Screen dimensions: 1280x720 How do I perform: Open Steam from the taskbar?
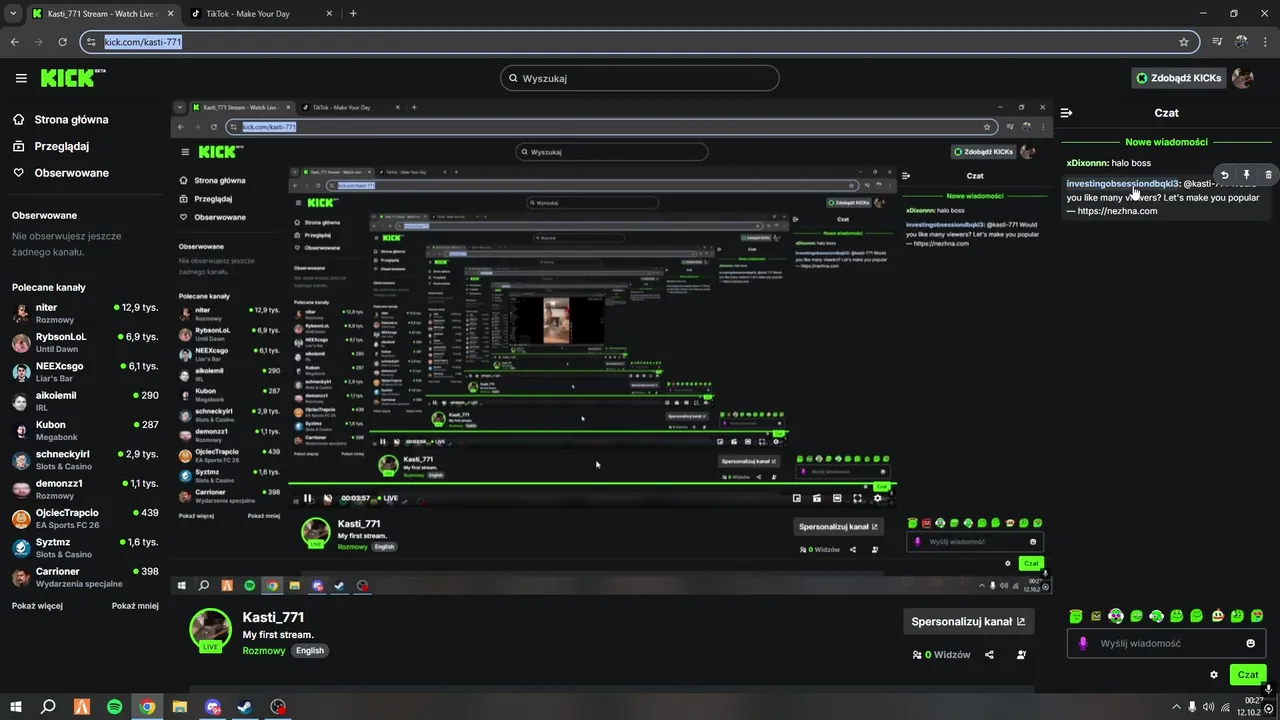point(245,707)
